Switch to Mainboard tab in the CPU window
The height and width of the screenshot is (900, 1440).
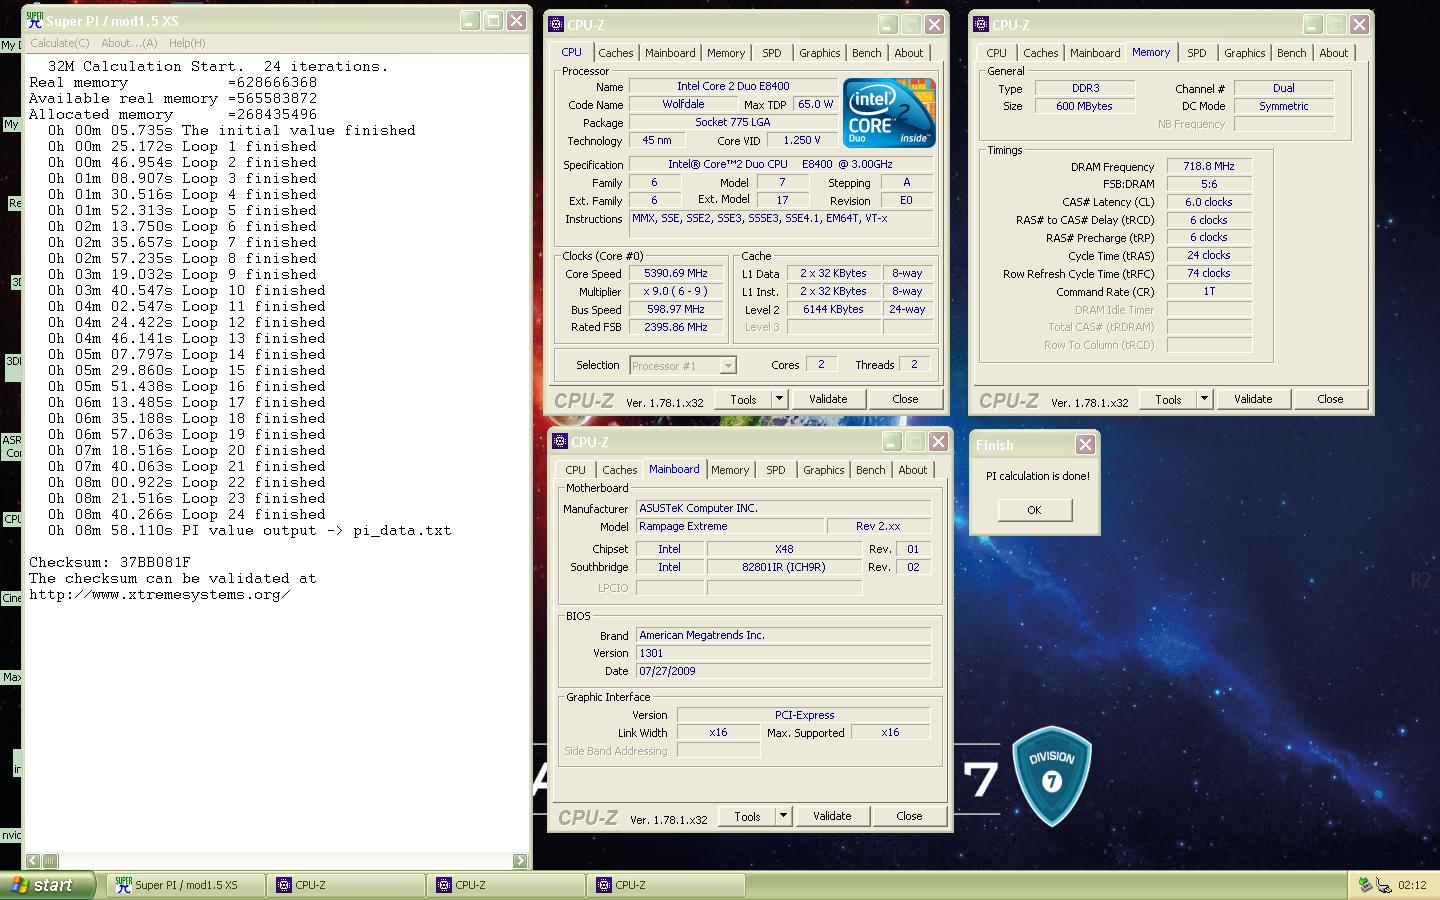[x=670, y=53]
